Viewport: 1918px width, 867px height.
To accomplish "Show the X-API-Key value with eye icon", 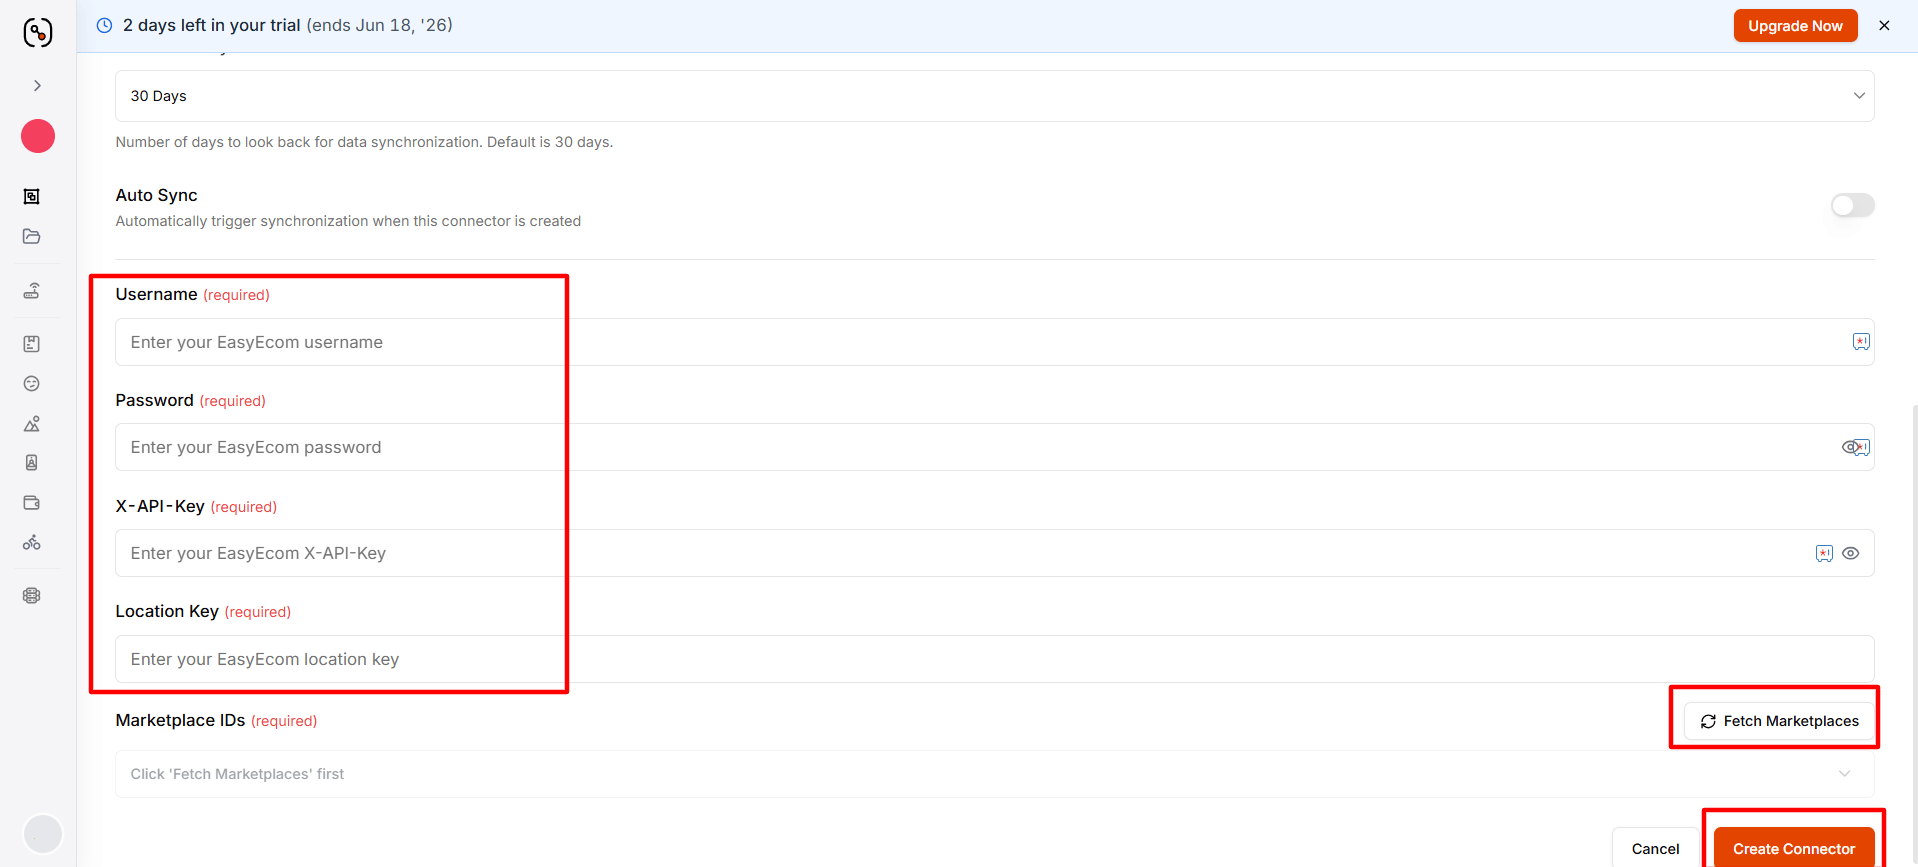I will [x=1851, y=553].
